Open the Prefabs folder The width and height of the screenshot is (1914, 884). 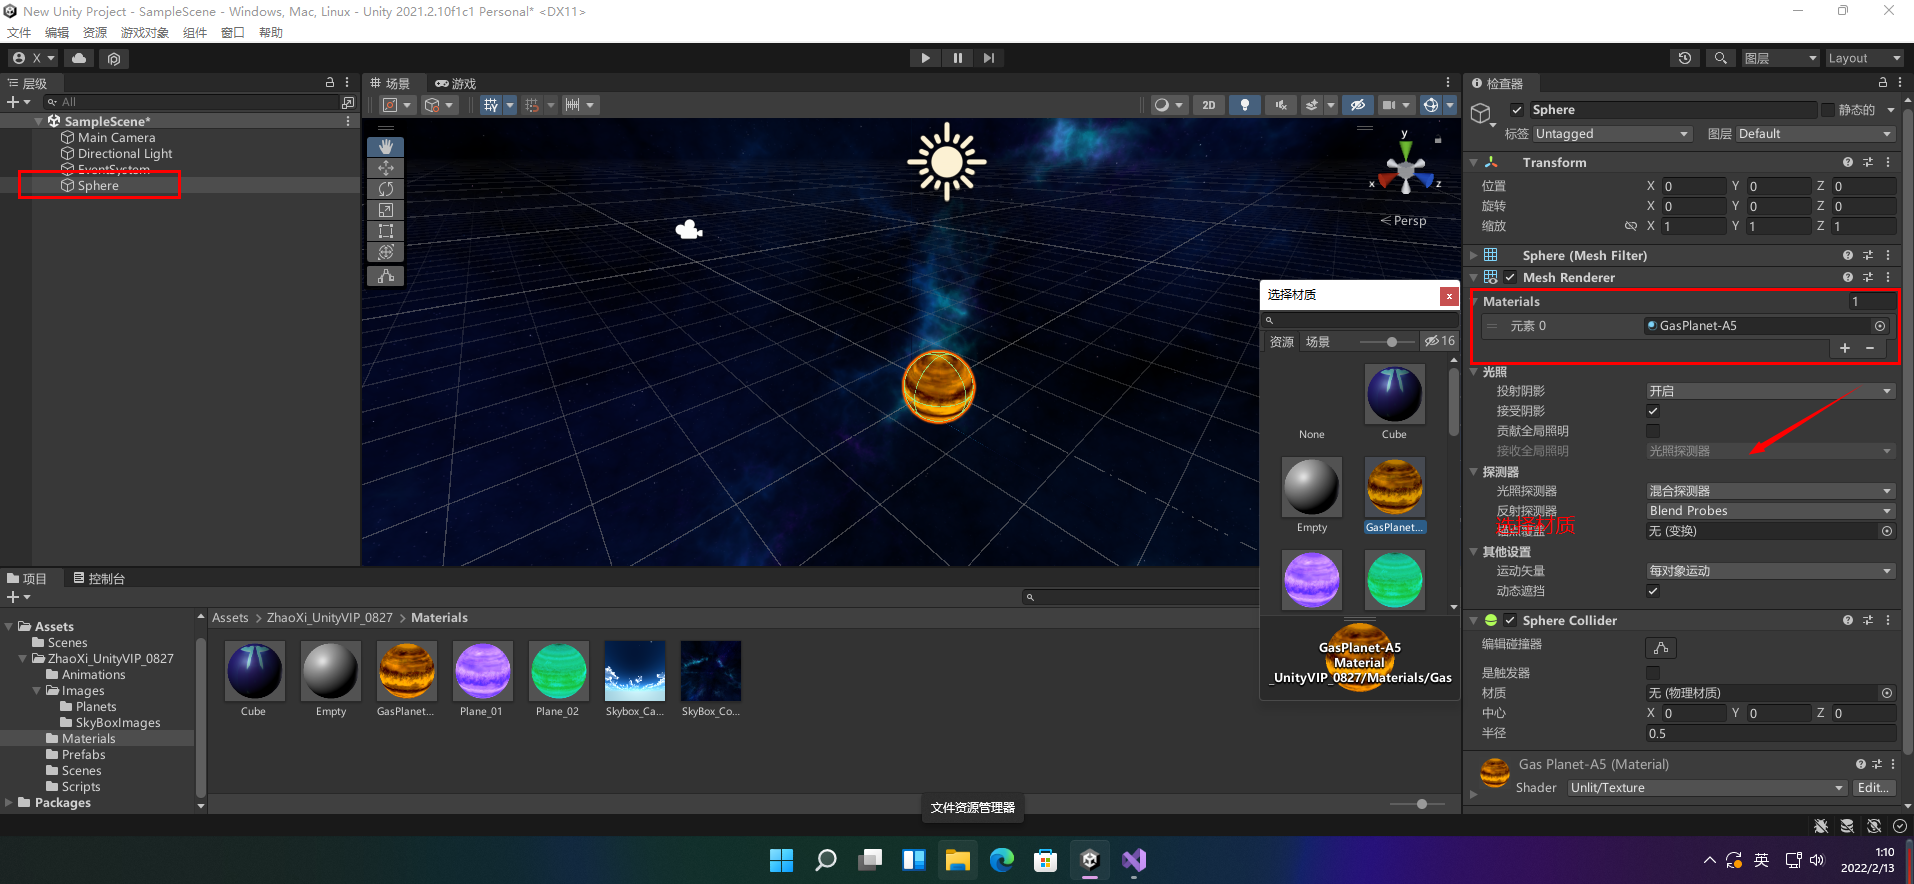tap(83, 755)
